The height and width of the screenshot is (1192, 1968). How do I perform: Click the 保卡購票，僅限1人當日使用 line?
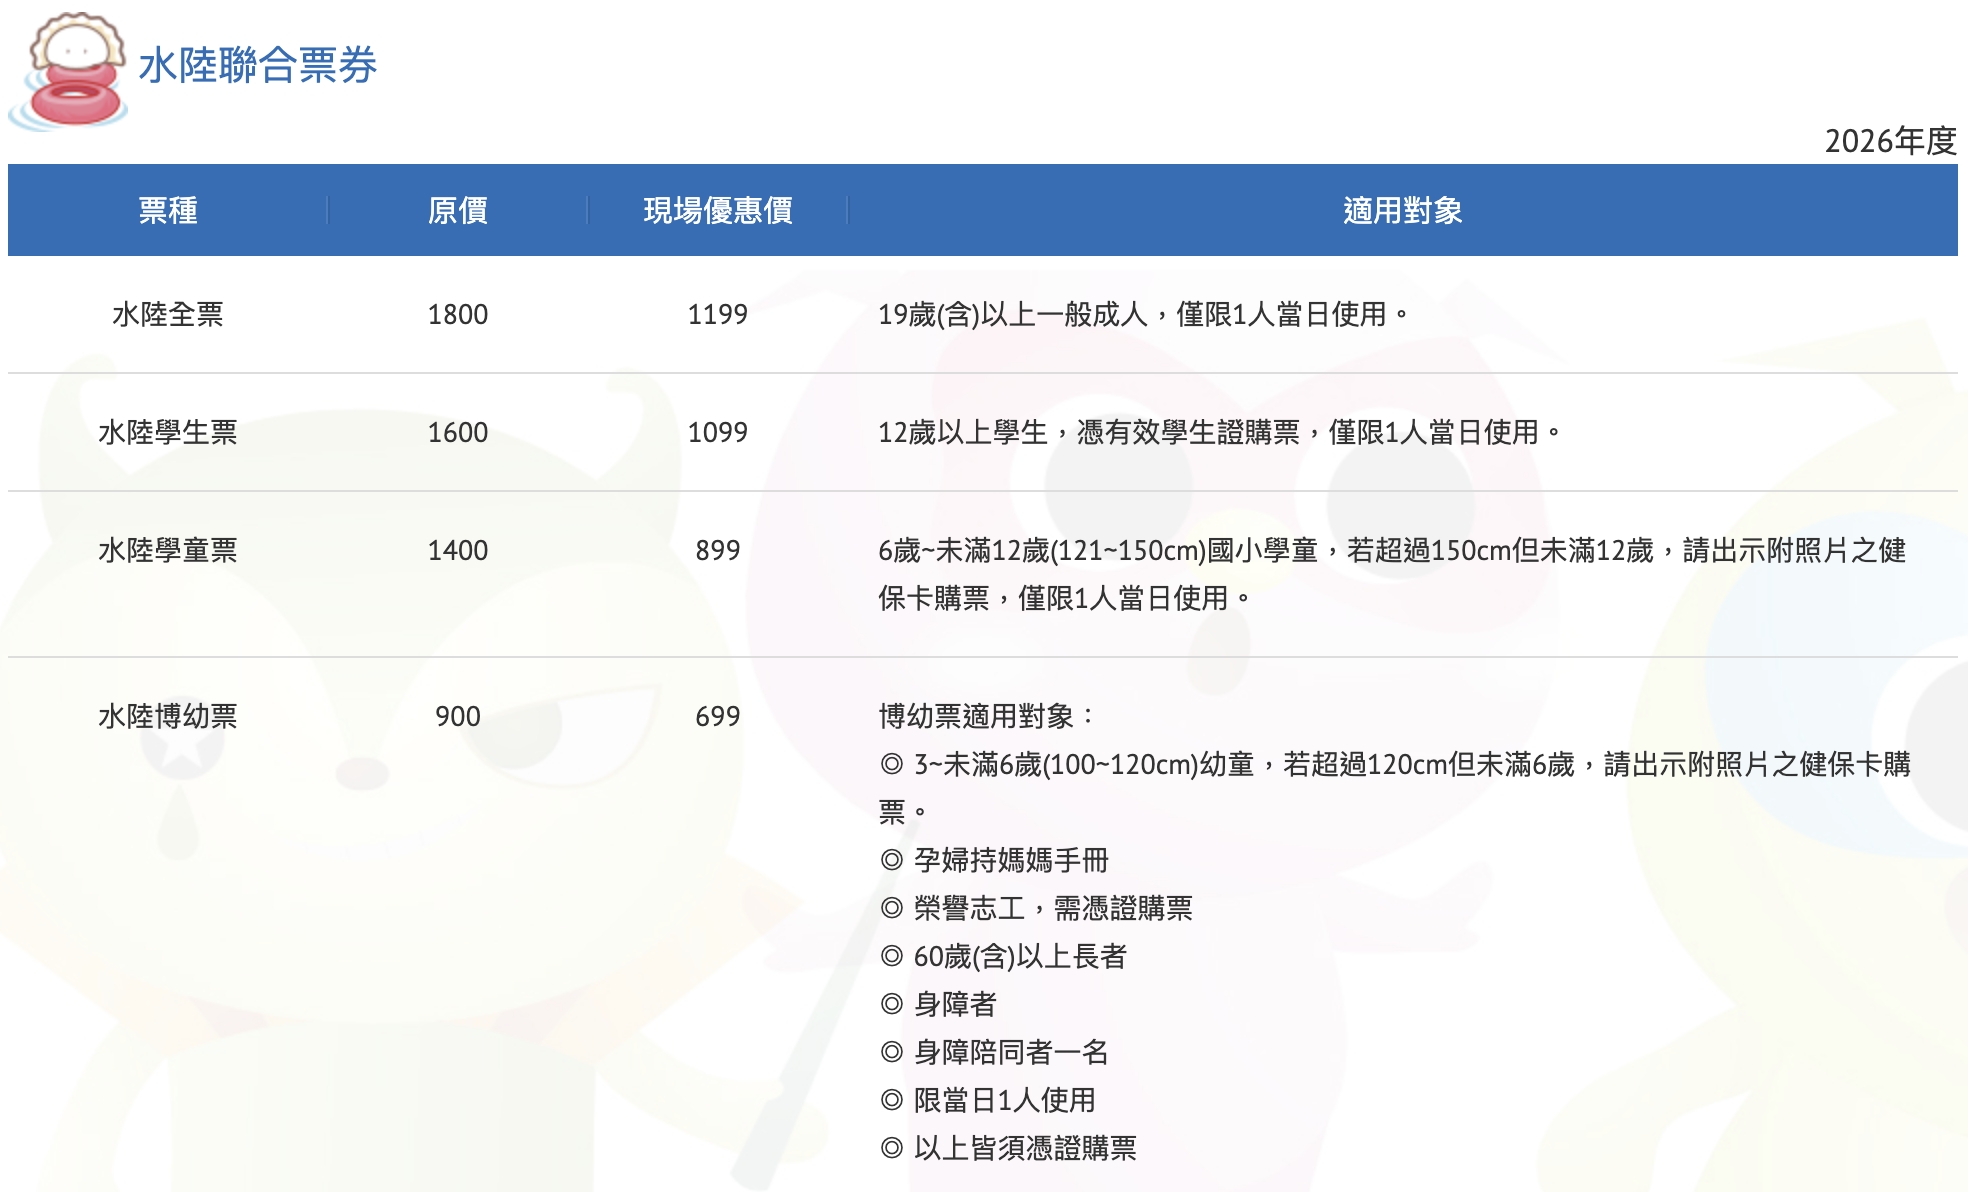[1065, 599]
